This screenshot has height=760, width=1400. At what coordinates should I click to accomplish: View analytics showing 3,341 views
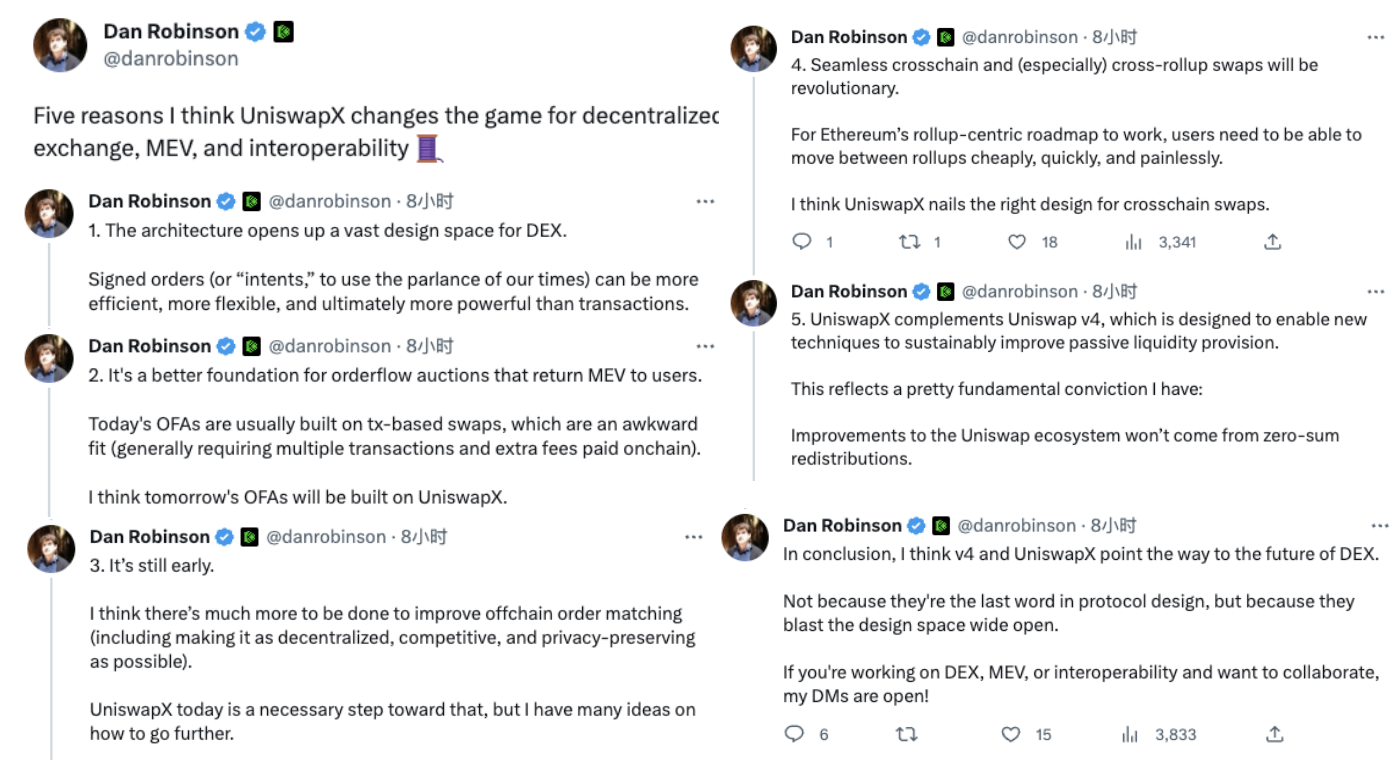(x=1133, y=242)
